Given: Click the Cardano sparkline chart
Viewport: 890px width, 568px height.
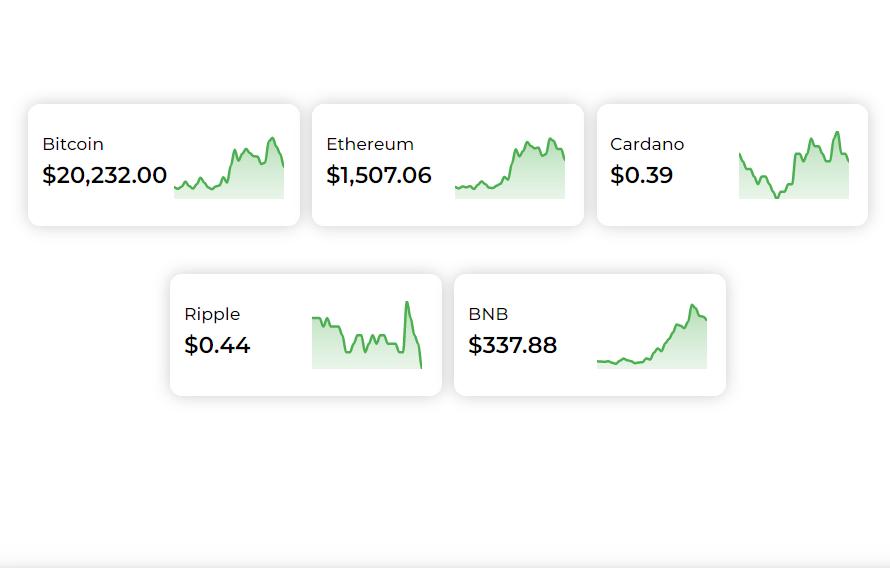Looking at the screenshot, I should [x=794, y=168].
